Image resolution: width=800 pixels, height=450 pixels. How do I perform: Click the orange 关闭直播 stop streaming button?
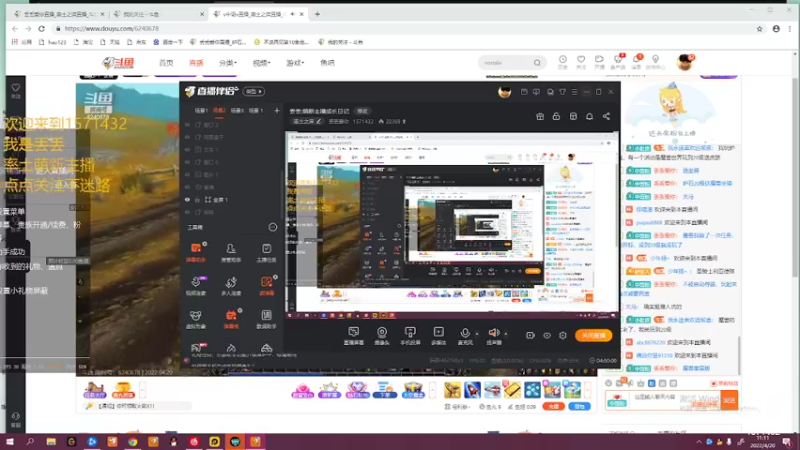click(x=593, y=335)
